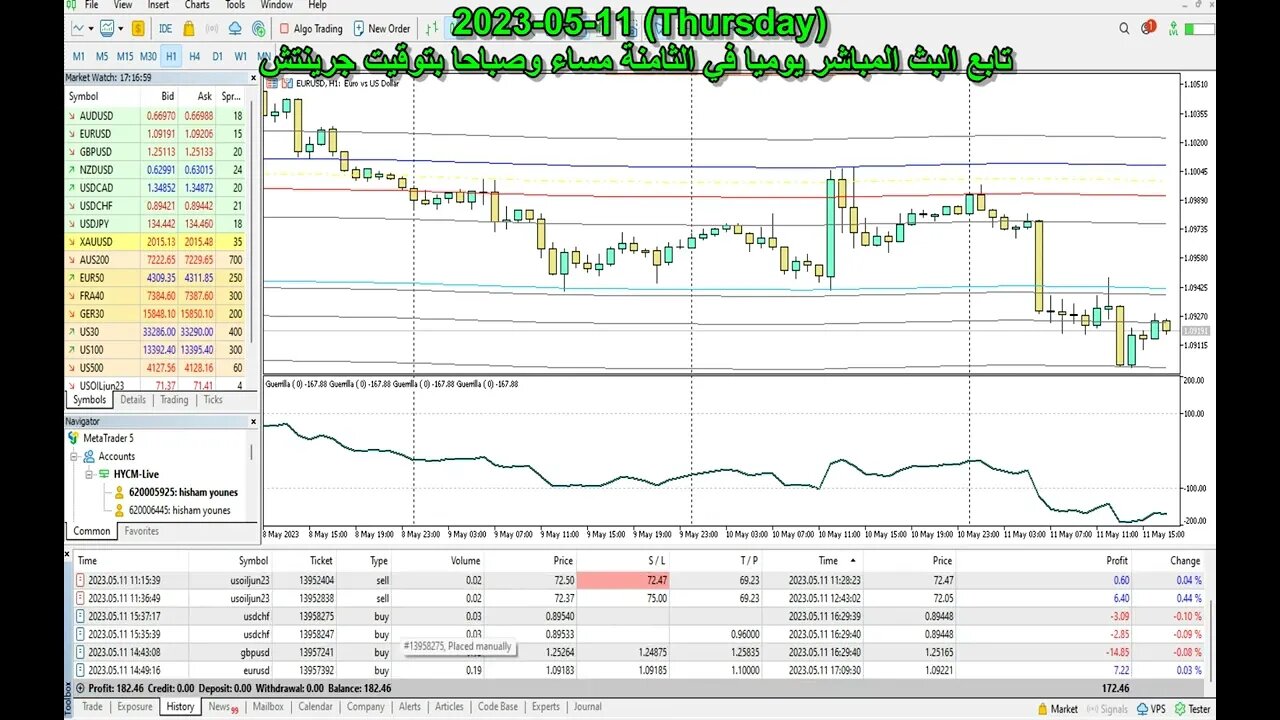Open the chart templates monitor icon
This screenshot has width=1280, height=720.
[x=107, y=29]
